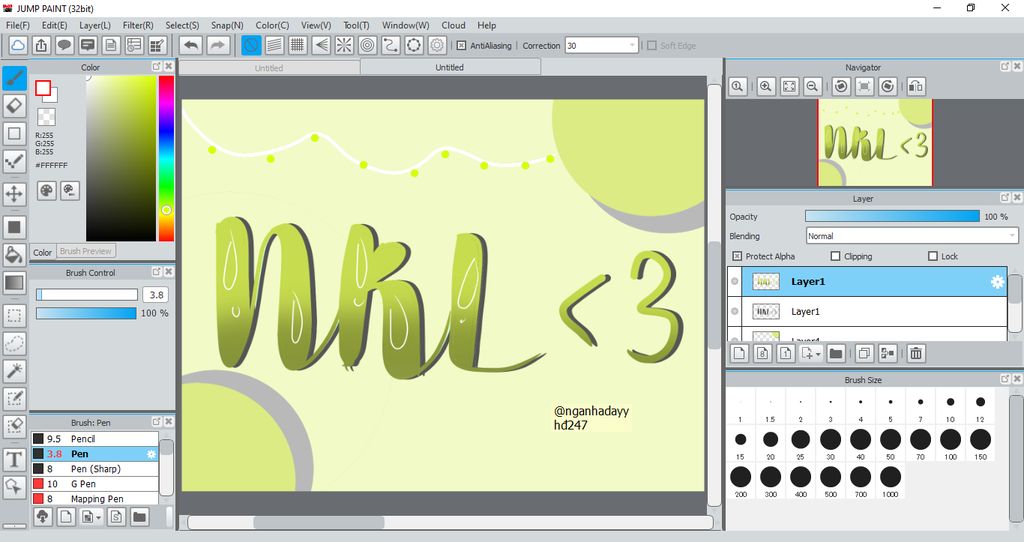The width and height of the screenshot is (1024, 542).
Task: Click the layer Opacity slider
Action: pyautogui.click(x=892, y=216)
